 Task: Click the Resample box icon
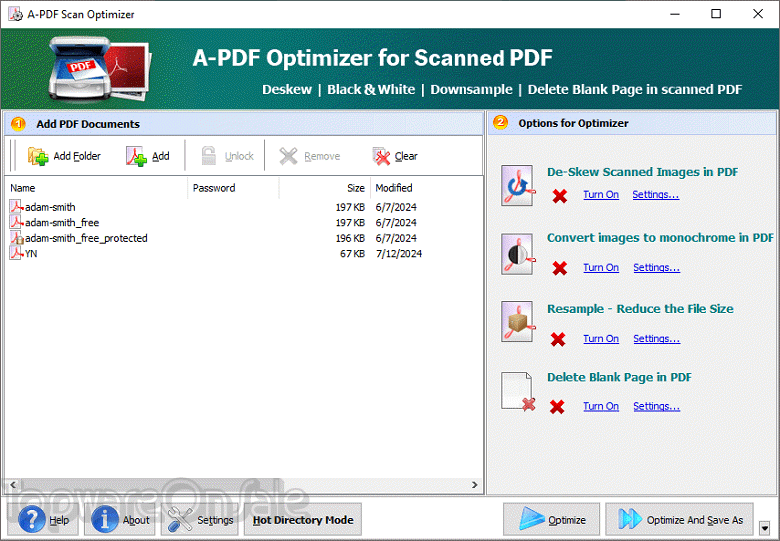[x=518, y=322]
